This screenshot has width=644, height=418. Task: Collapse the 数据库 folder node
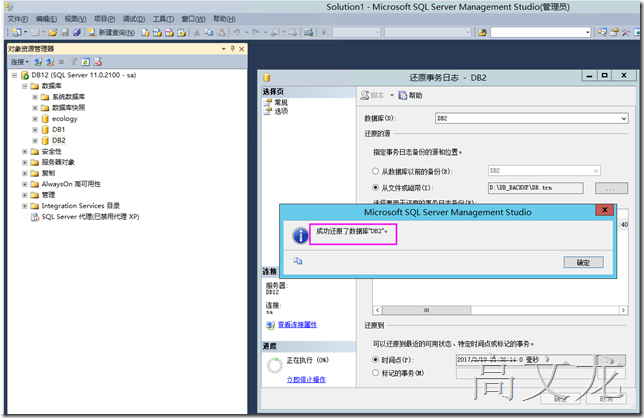(x=25, y=86)
